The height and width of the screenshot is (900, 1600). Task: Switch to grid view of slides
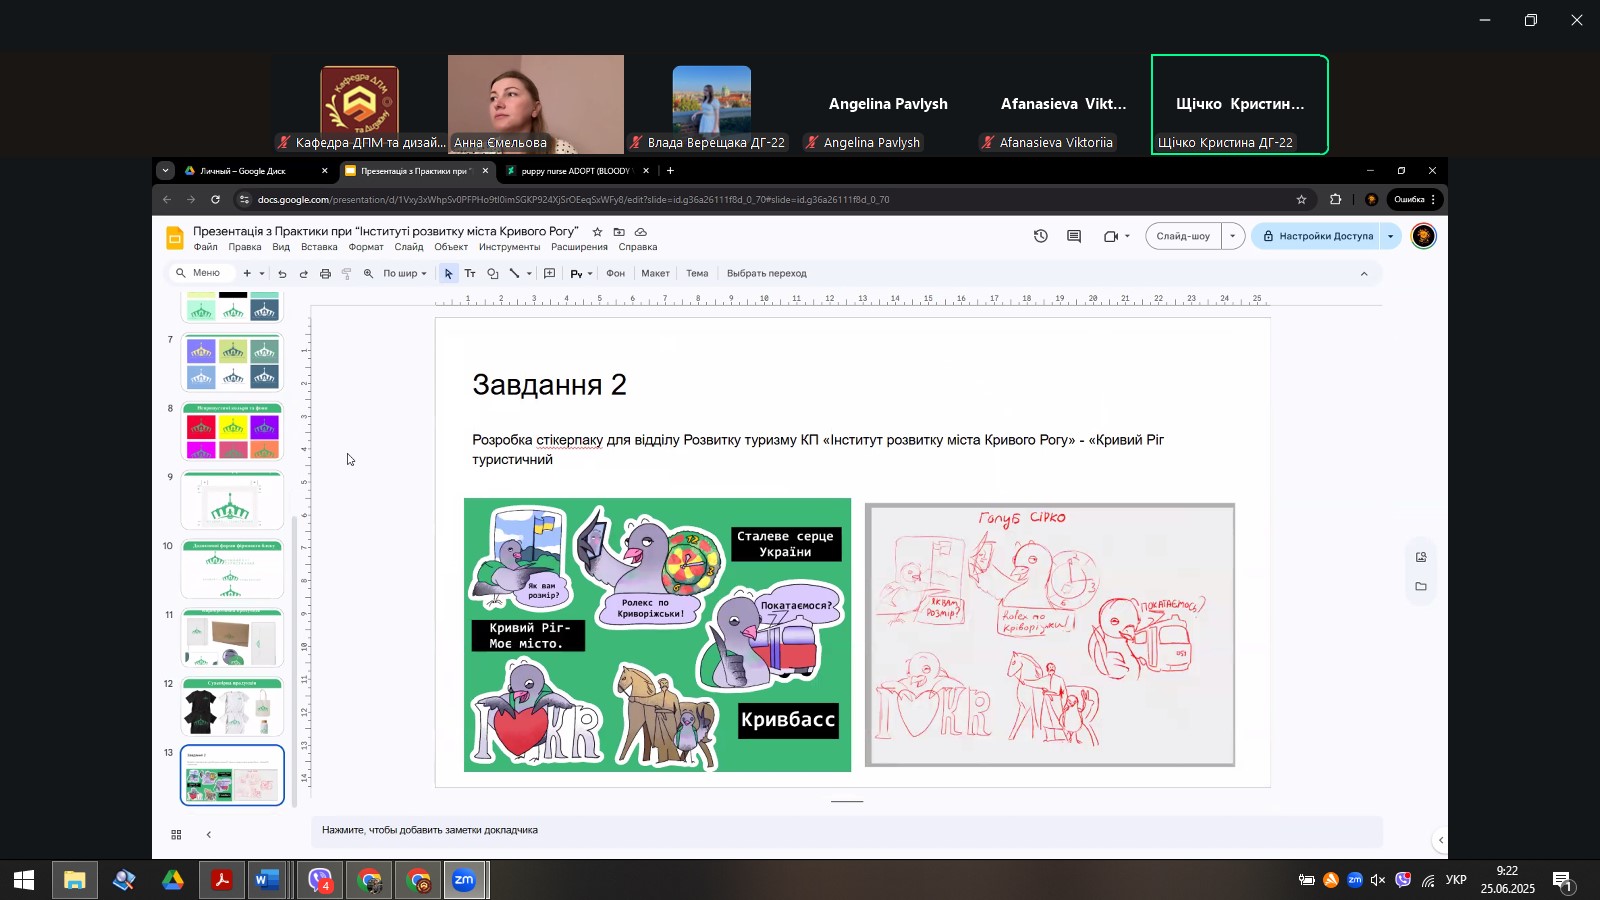pyautogui.click(x=176, y=835)
